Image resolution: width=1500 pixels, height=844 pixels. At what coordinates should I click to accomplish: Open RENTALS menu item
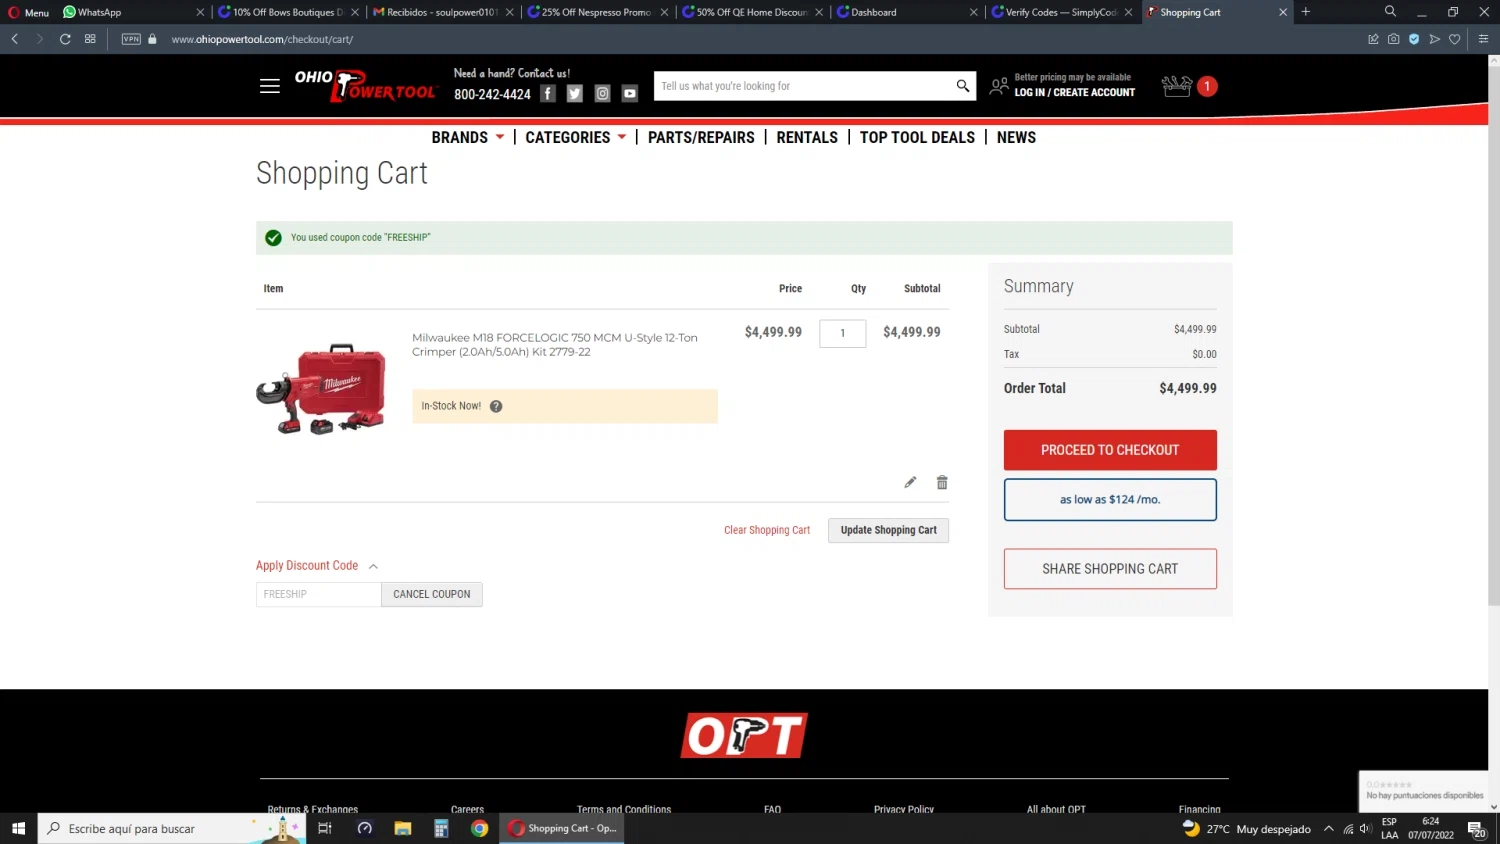coord(807,137)
